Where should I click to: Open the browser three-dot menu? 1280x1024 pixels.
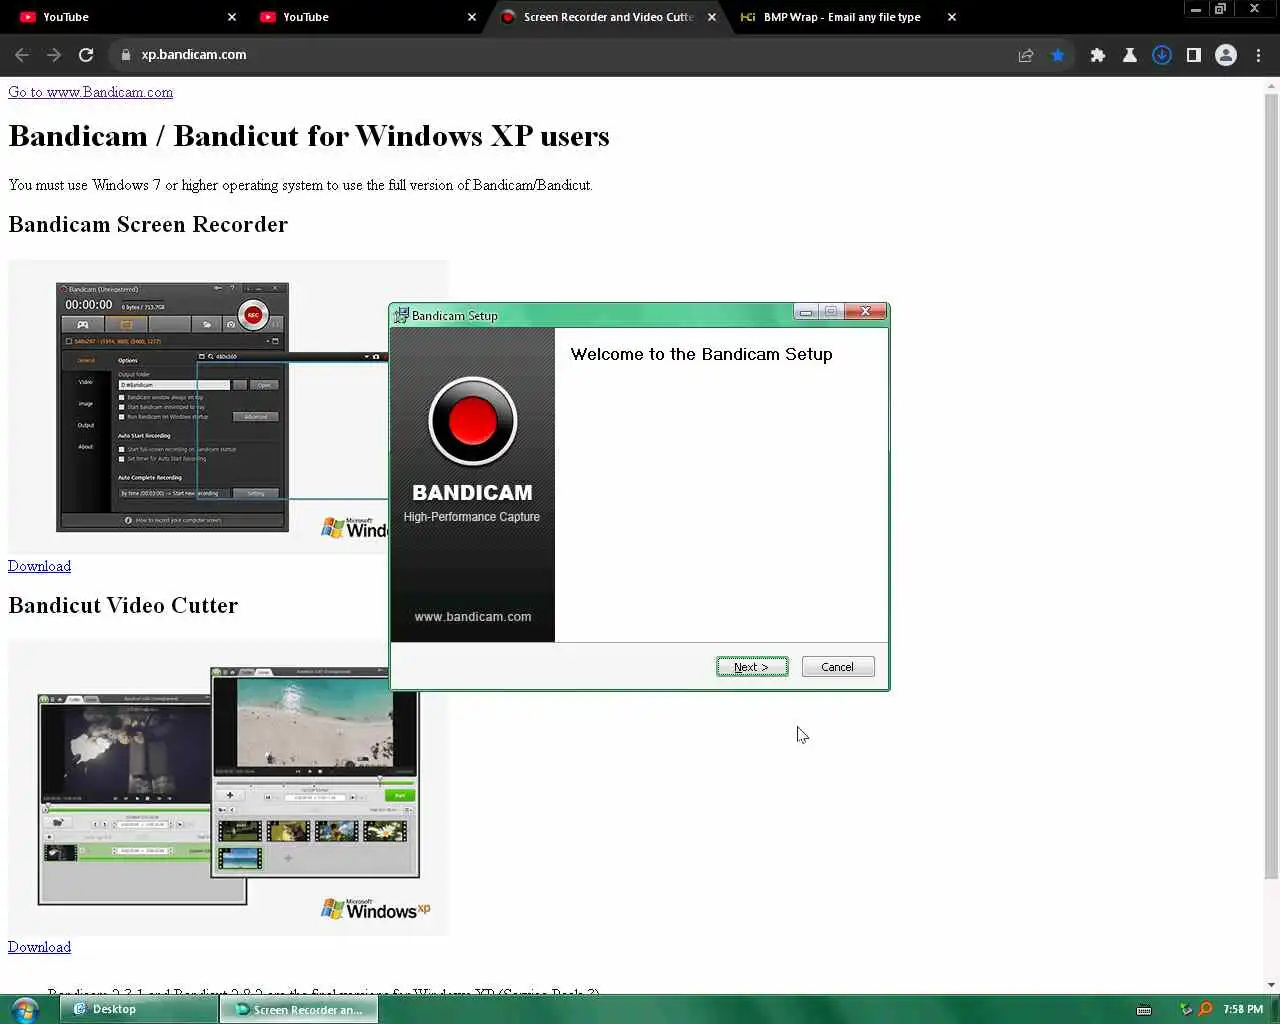(1258, 55)
